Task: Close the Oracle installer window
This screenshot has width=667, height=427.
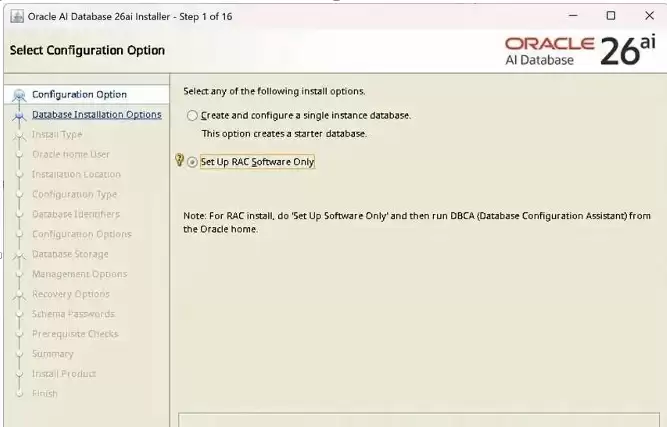Action: (649, 16)
